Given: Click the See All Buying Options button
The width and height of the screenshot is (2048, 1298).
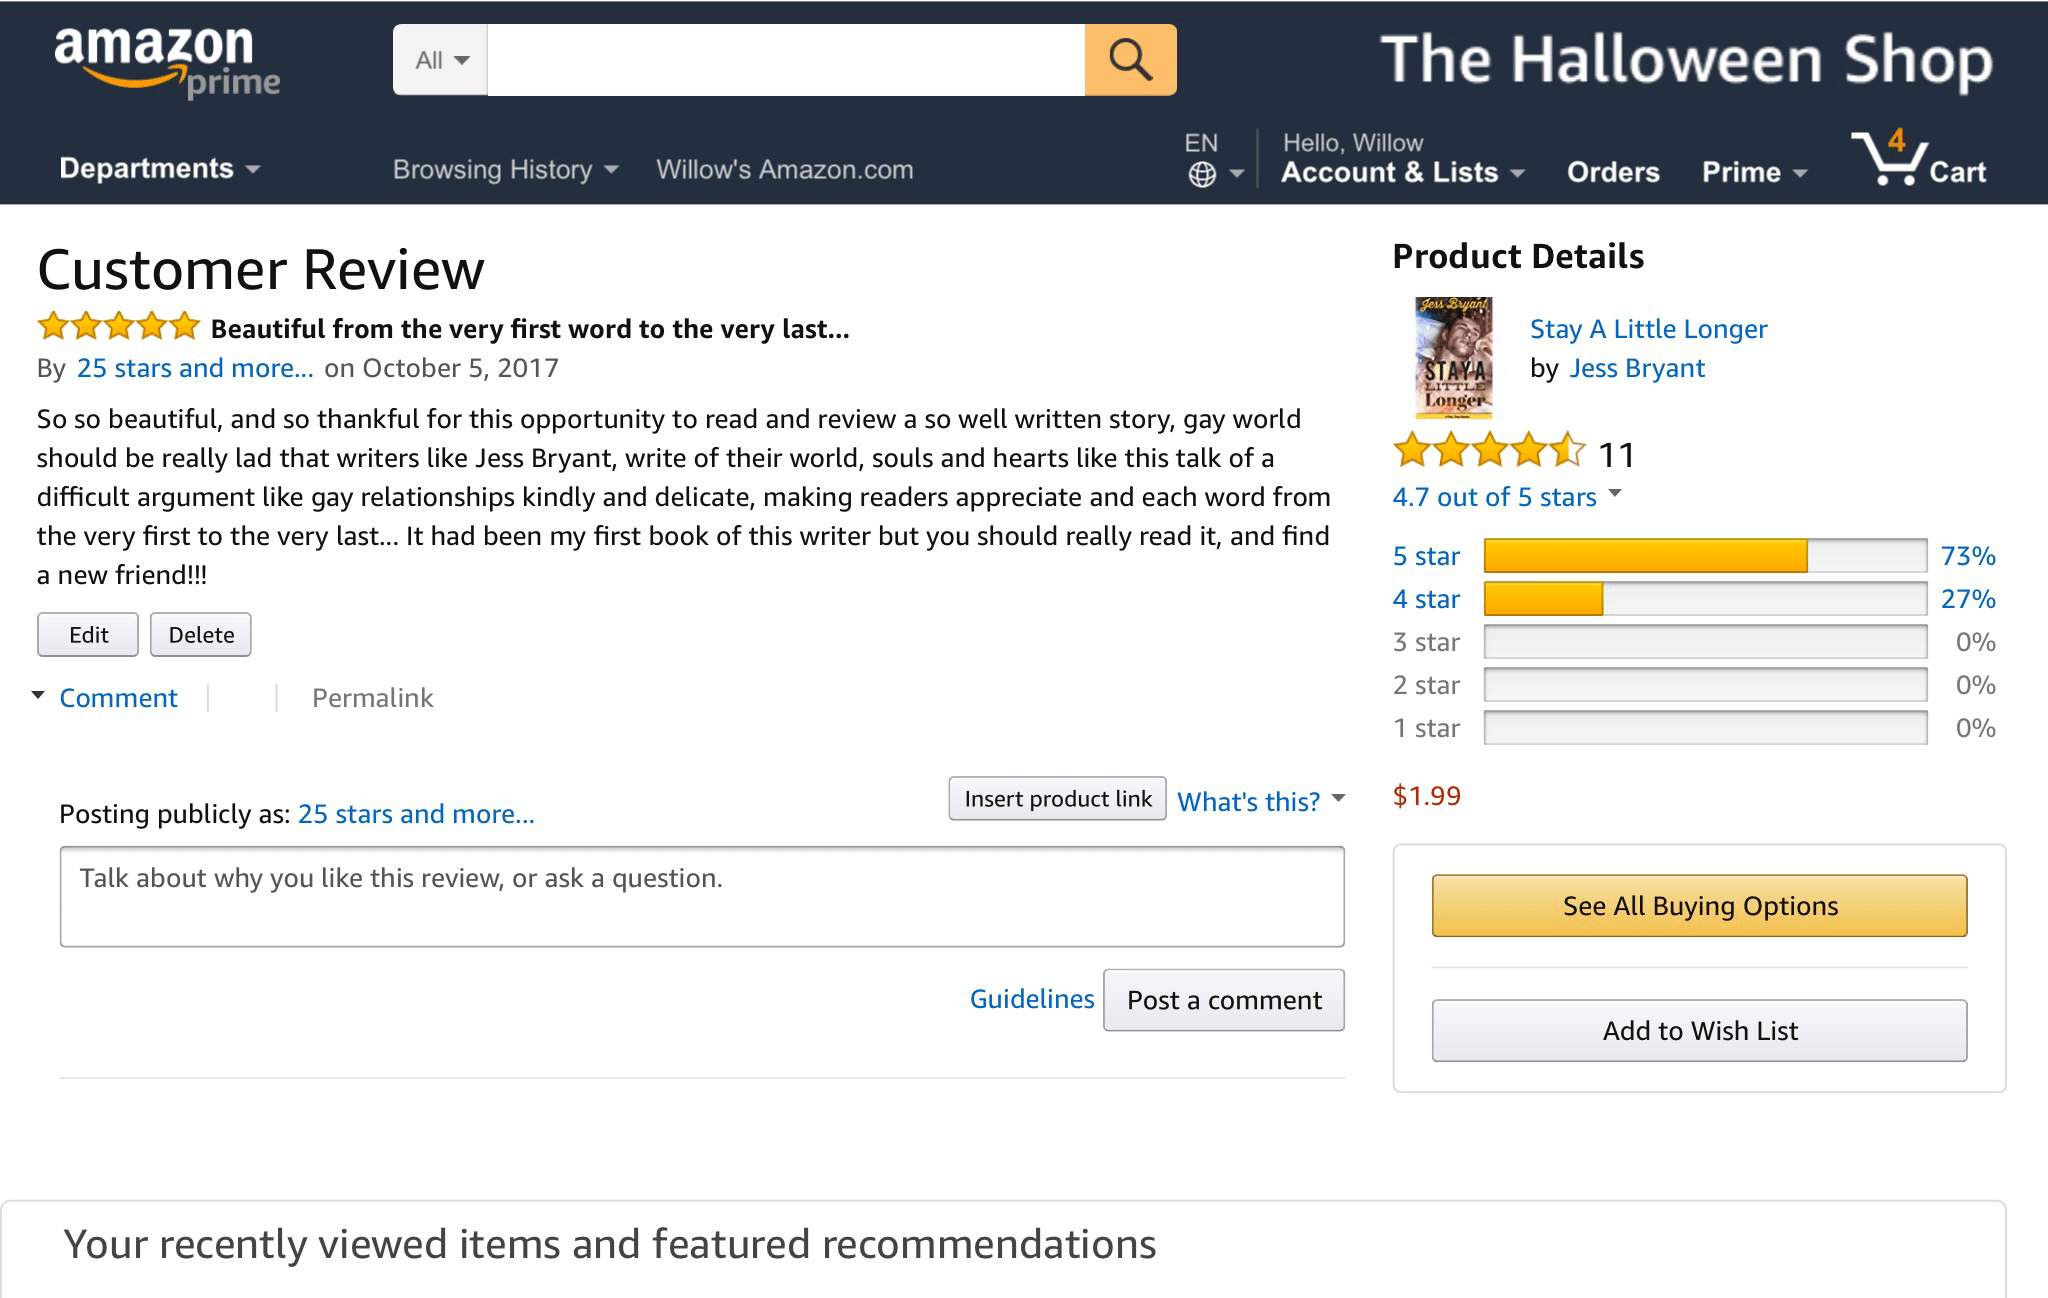Looking at the screenshot, I should click(x=1699, y=906).
